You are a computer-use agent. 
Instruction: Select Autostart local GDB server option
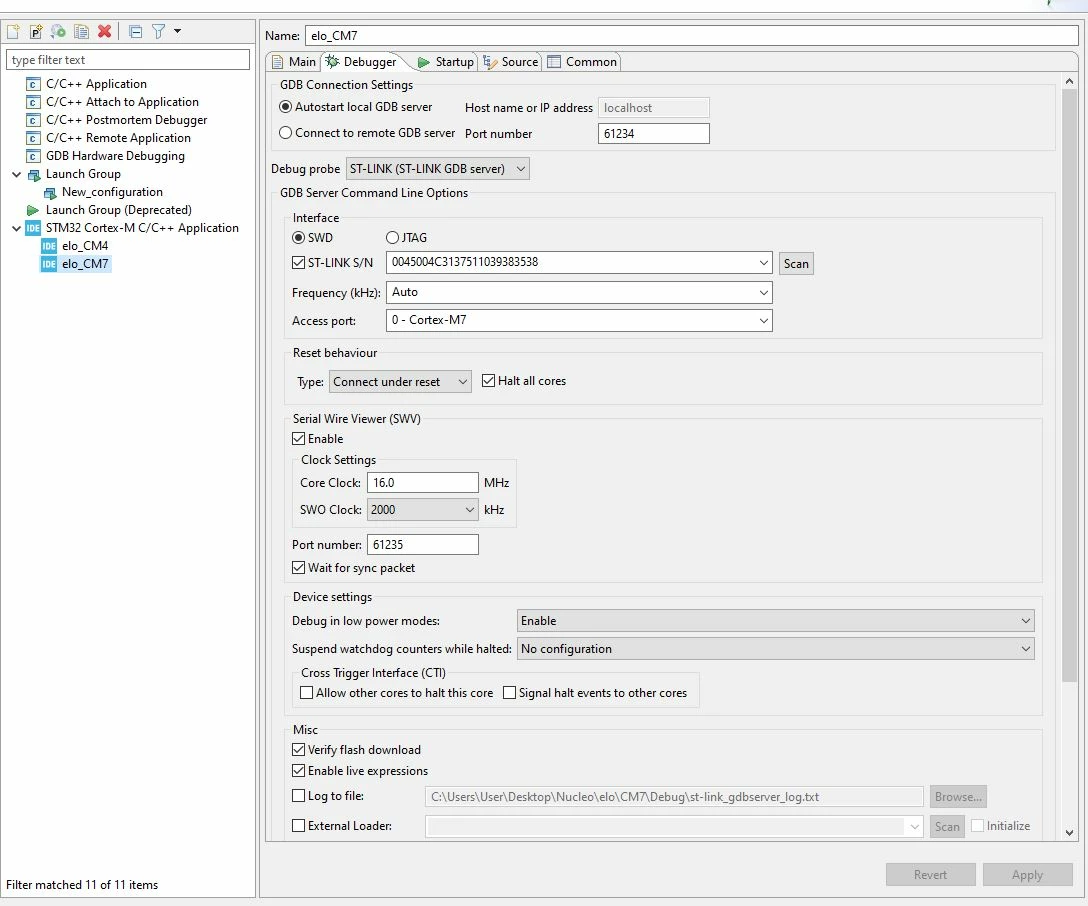(355, 107)
